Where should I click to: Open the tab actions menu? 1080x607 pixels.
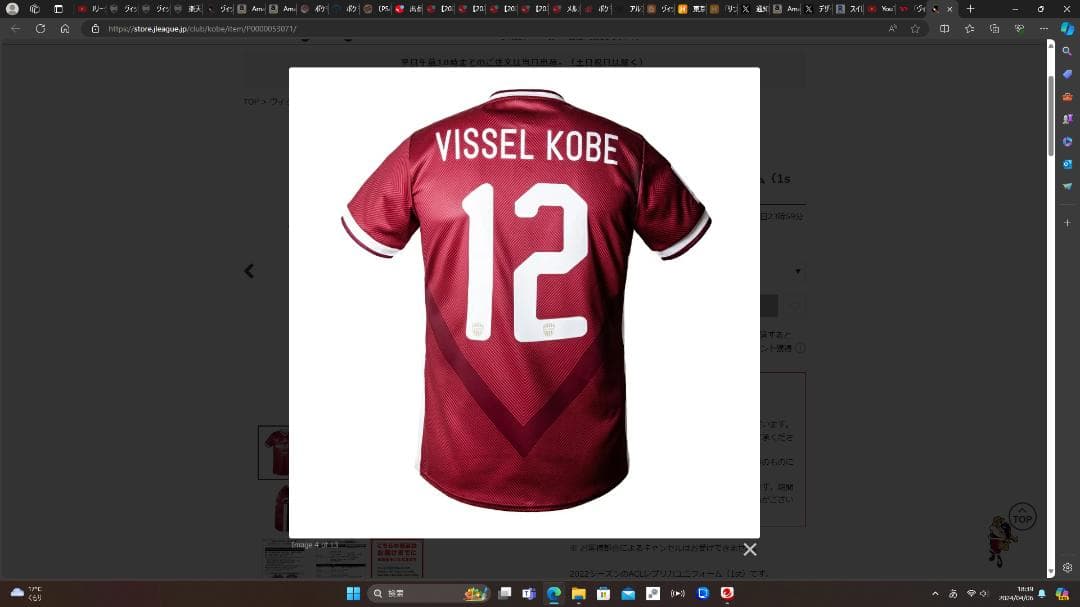[58, 9]
